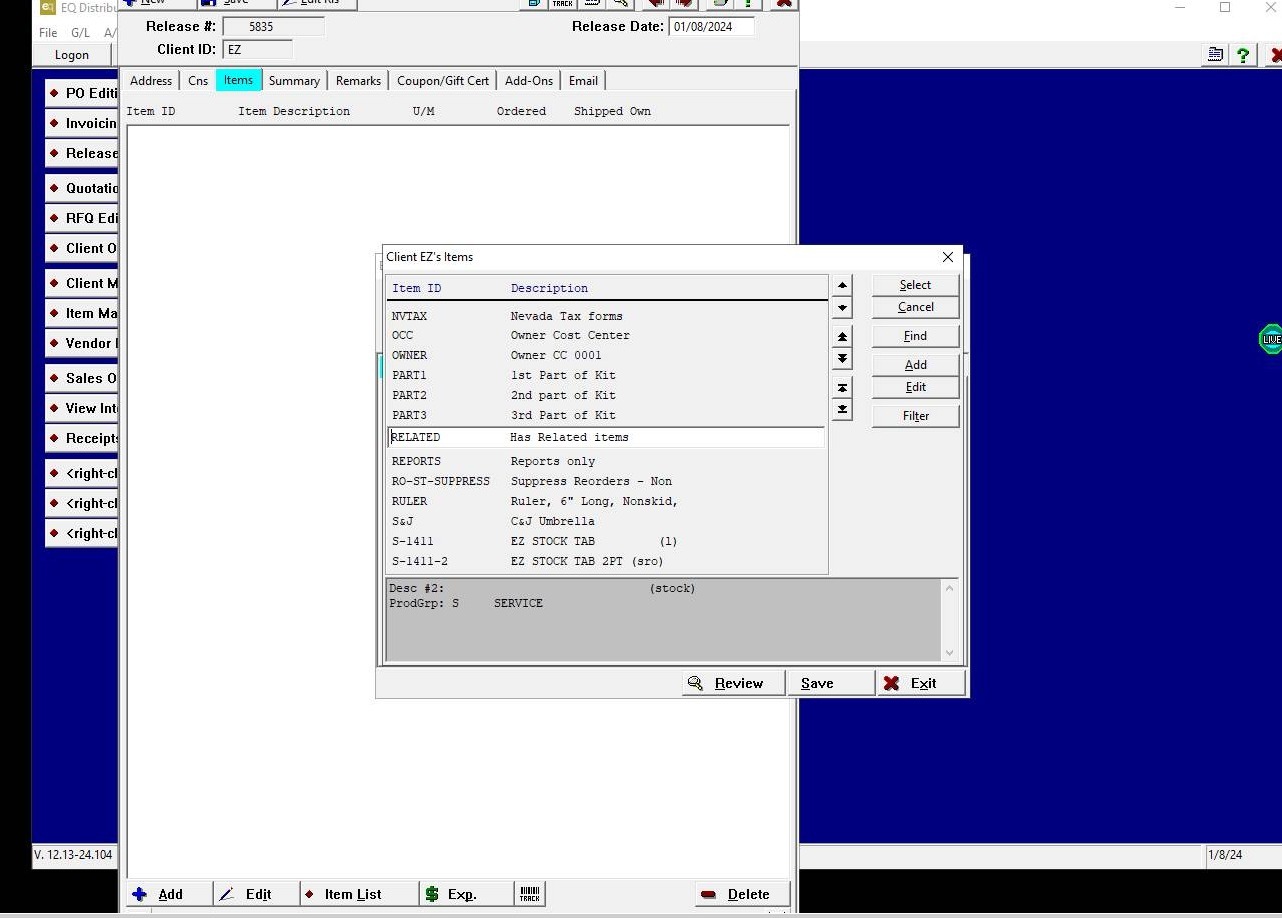This screenshot has height=918, width=1282.
Task: Open the Vendor sidebar button
Action: pos(82,343)
